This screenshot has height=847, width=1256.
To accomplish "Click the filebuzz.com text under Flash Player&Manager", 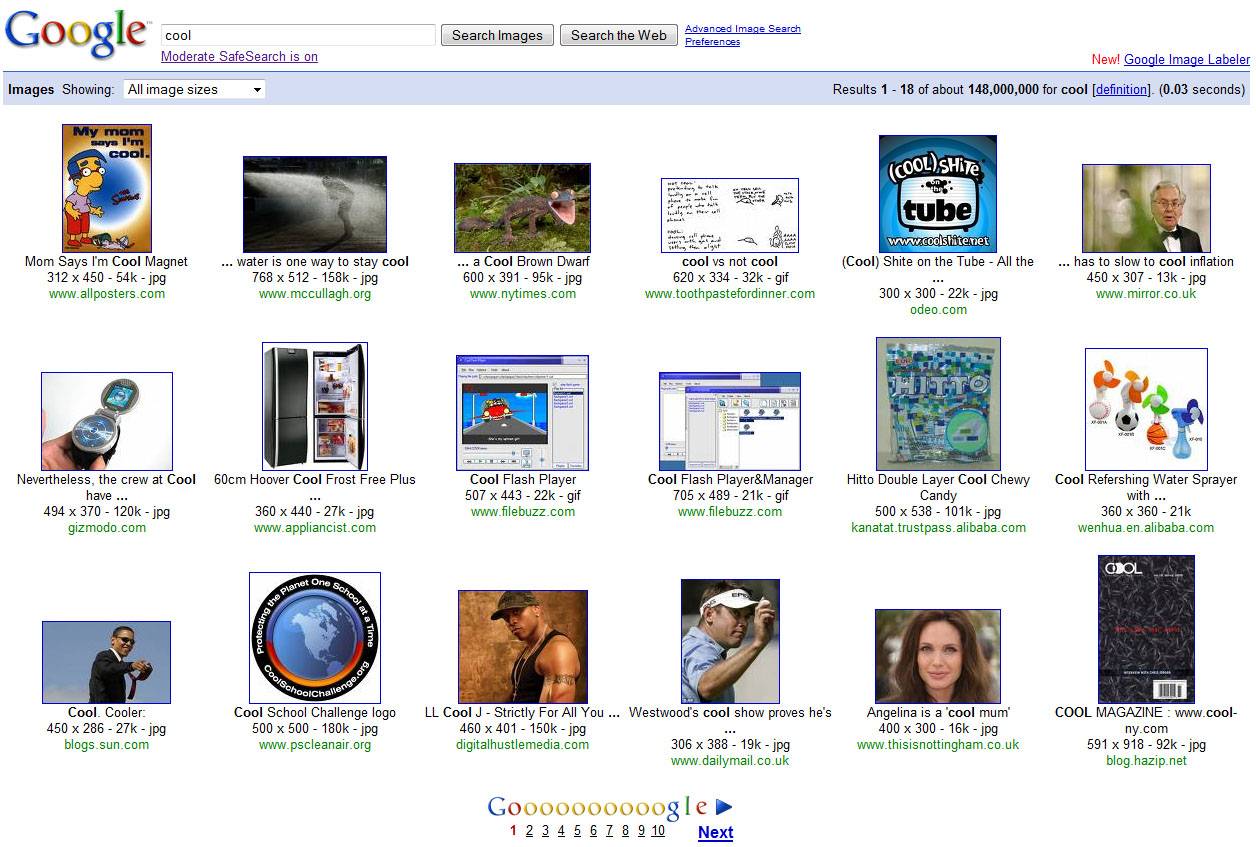I will 730,512.
